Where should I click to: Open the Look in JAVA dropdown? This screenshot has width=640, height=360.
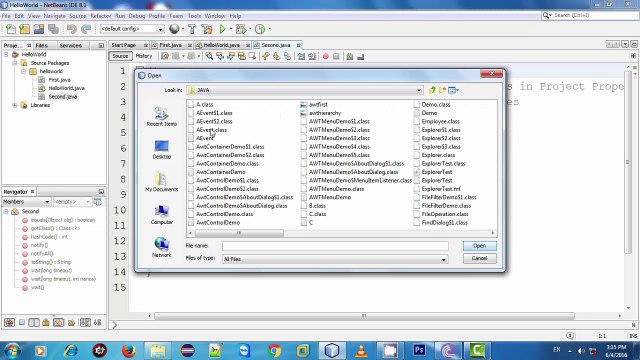pos(419,90)
